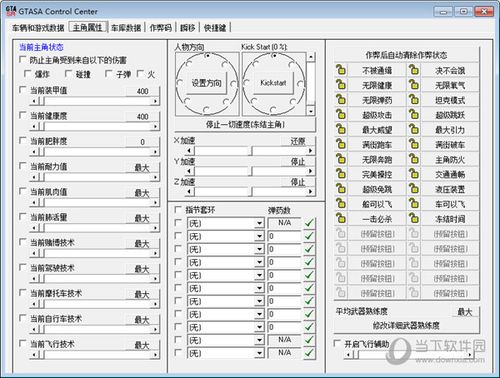This screenshot has height=378, width=500.
Task: Select the 主角属性 tab
Action: click(87, 27)
